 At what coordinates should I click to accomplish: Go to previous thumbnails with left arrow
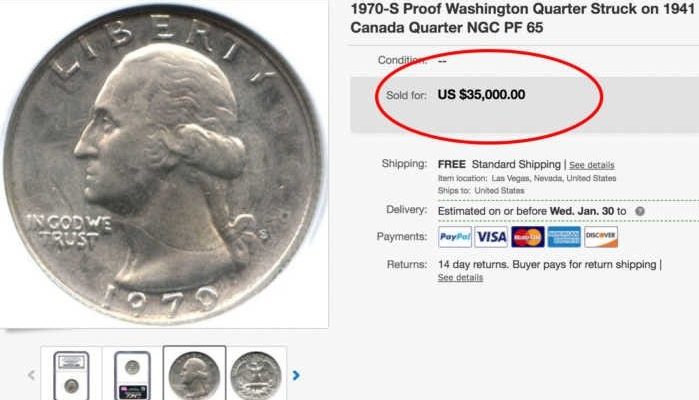(31, 375)
